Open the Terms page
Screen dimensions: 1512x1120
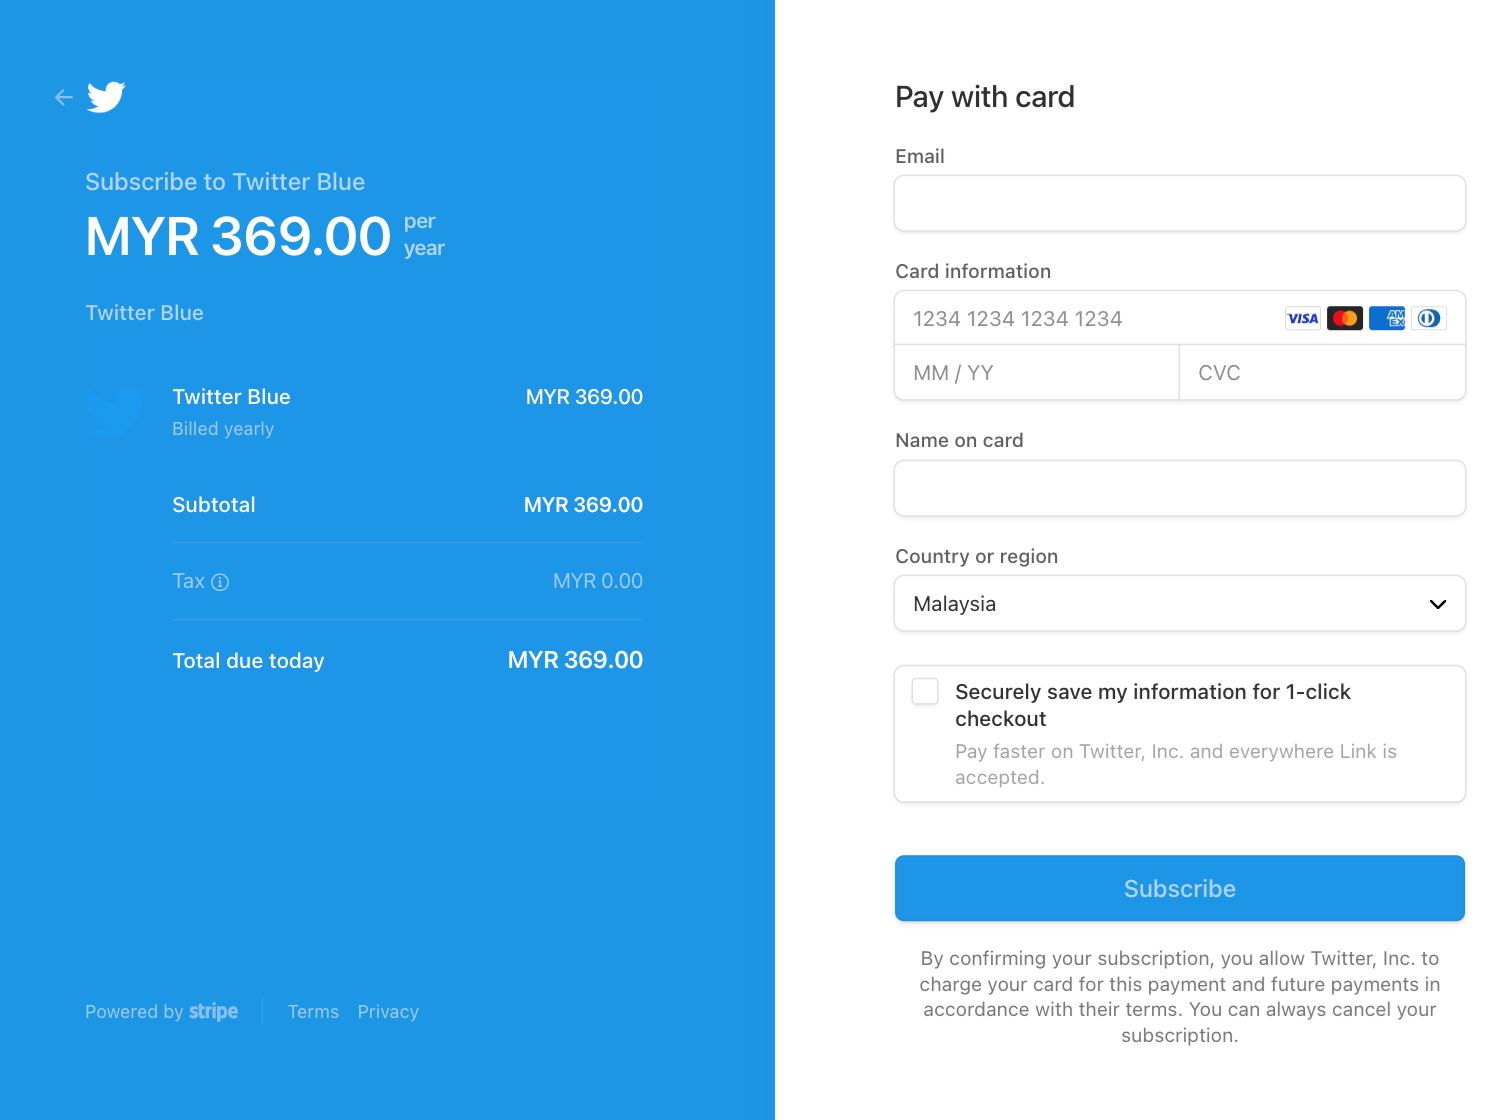[x=313, y=1011]
